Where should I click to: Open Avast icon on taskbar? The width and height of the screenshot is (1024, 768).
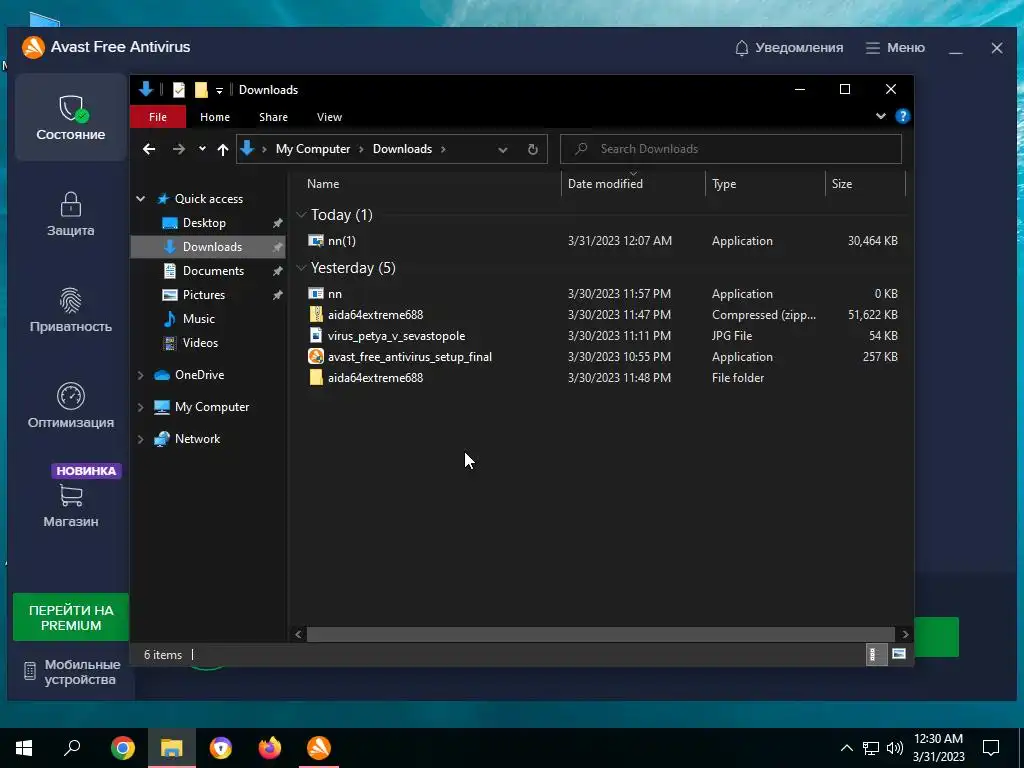(319, 748)
